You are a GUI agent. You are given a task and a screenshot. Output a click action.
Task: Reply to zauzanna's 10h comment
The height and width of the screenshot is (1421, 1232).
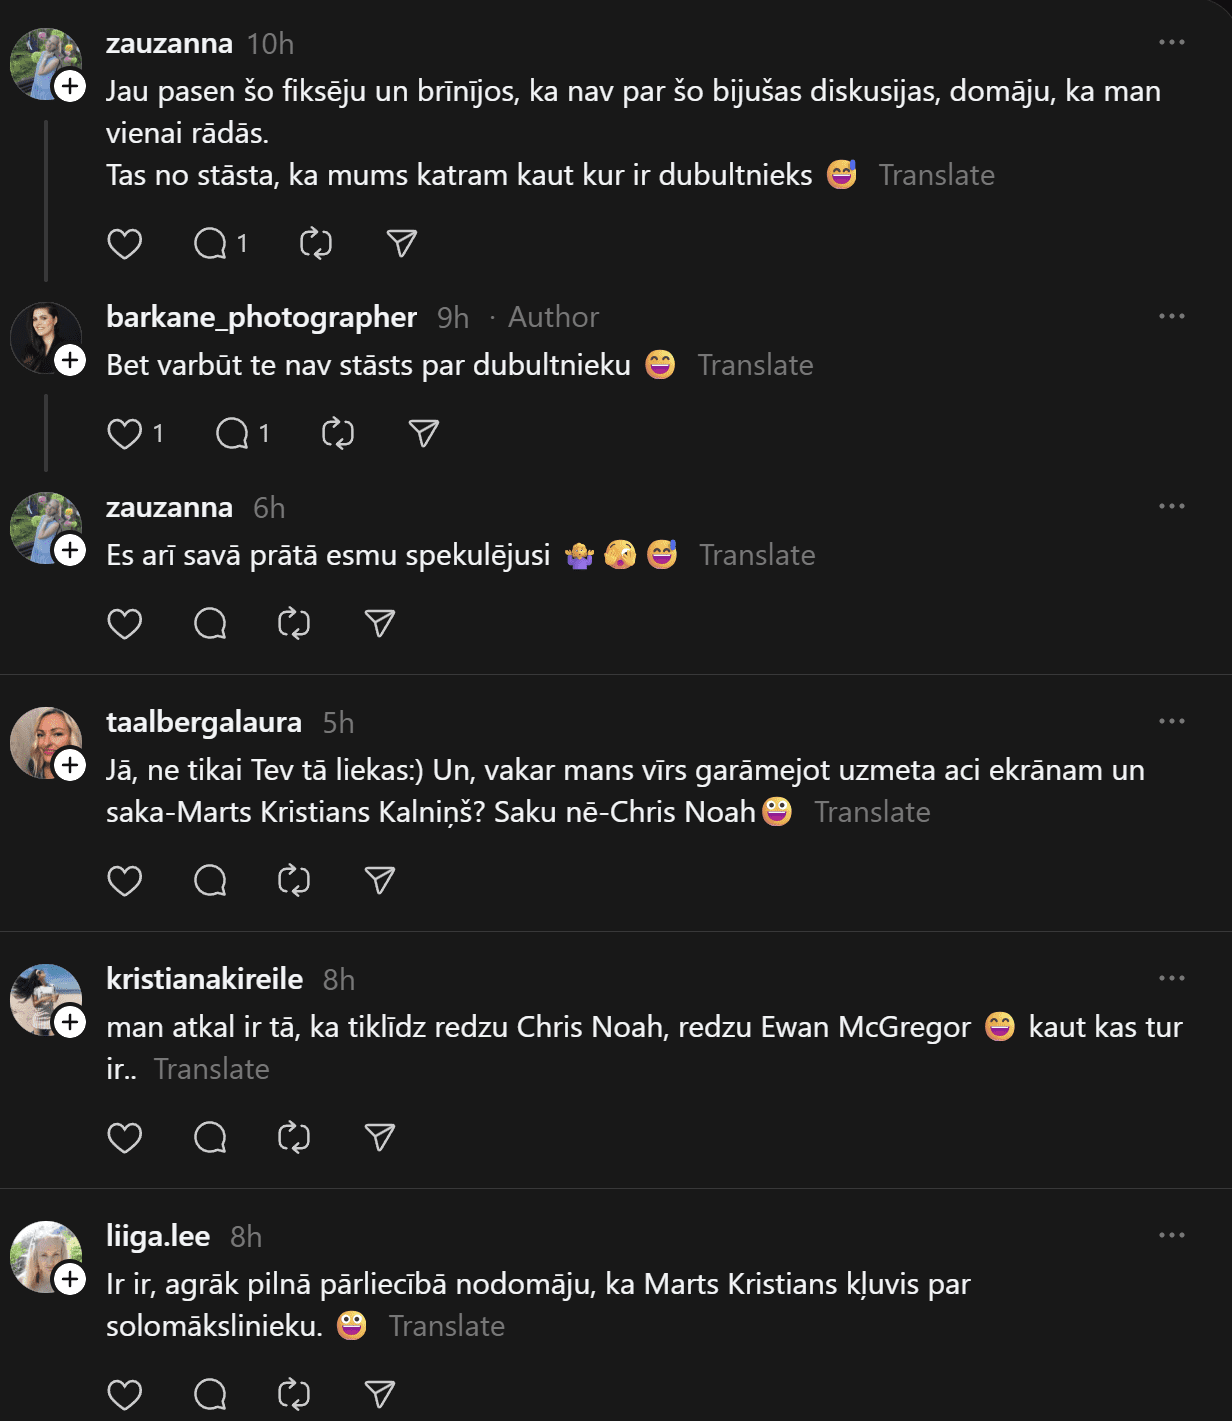[211, 244]
